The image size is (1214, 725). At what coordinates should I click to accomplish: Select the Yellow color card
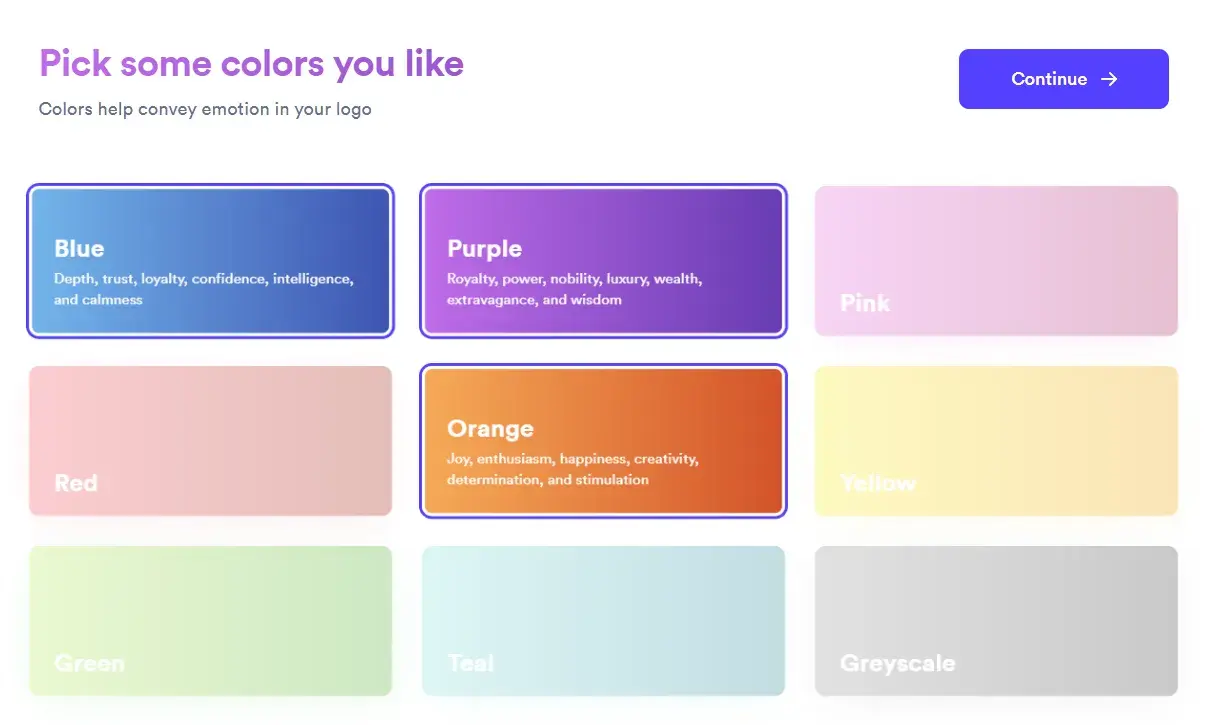point(996,440)
